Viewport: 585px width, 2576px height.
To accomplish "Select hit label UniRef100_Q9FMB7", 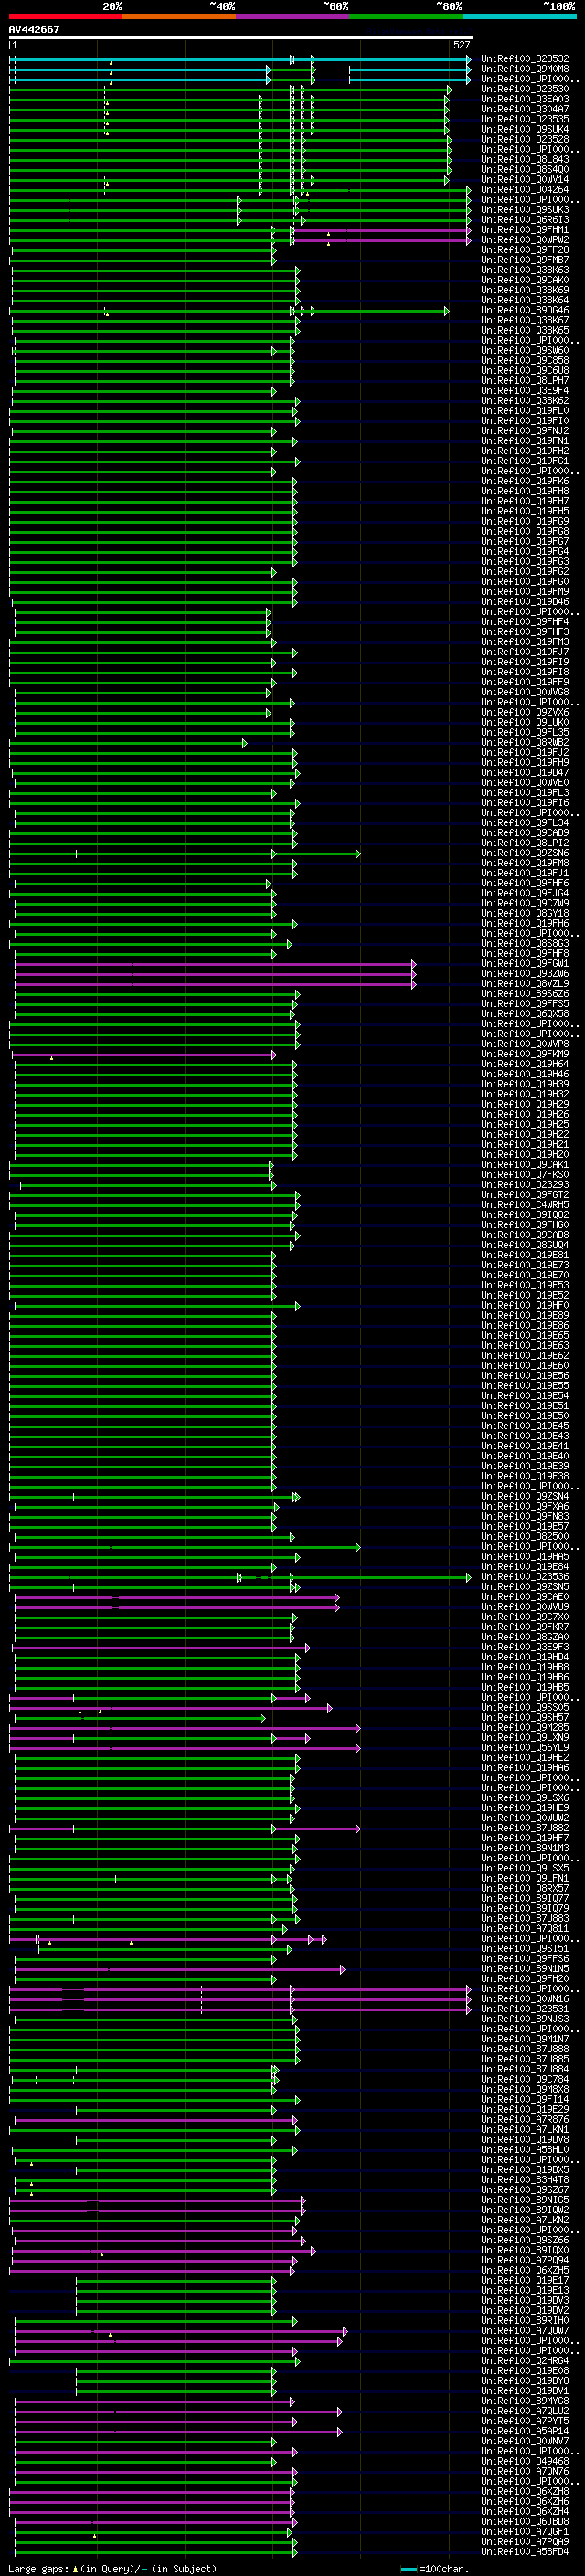I will pyautogui.click(x=525, y=259).
